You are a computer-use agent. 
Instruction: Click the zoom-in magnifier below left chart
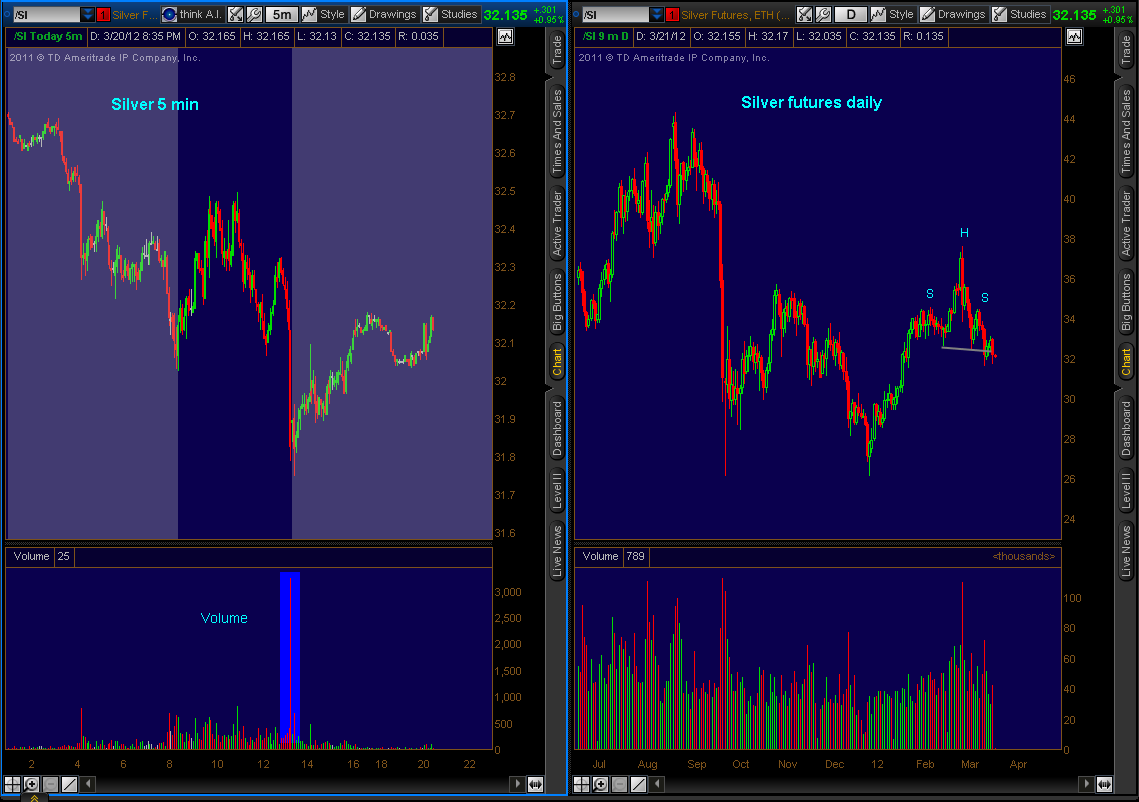[x=31, y=784]
